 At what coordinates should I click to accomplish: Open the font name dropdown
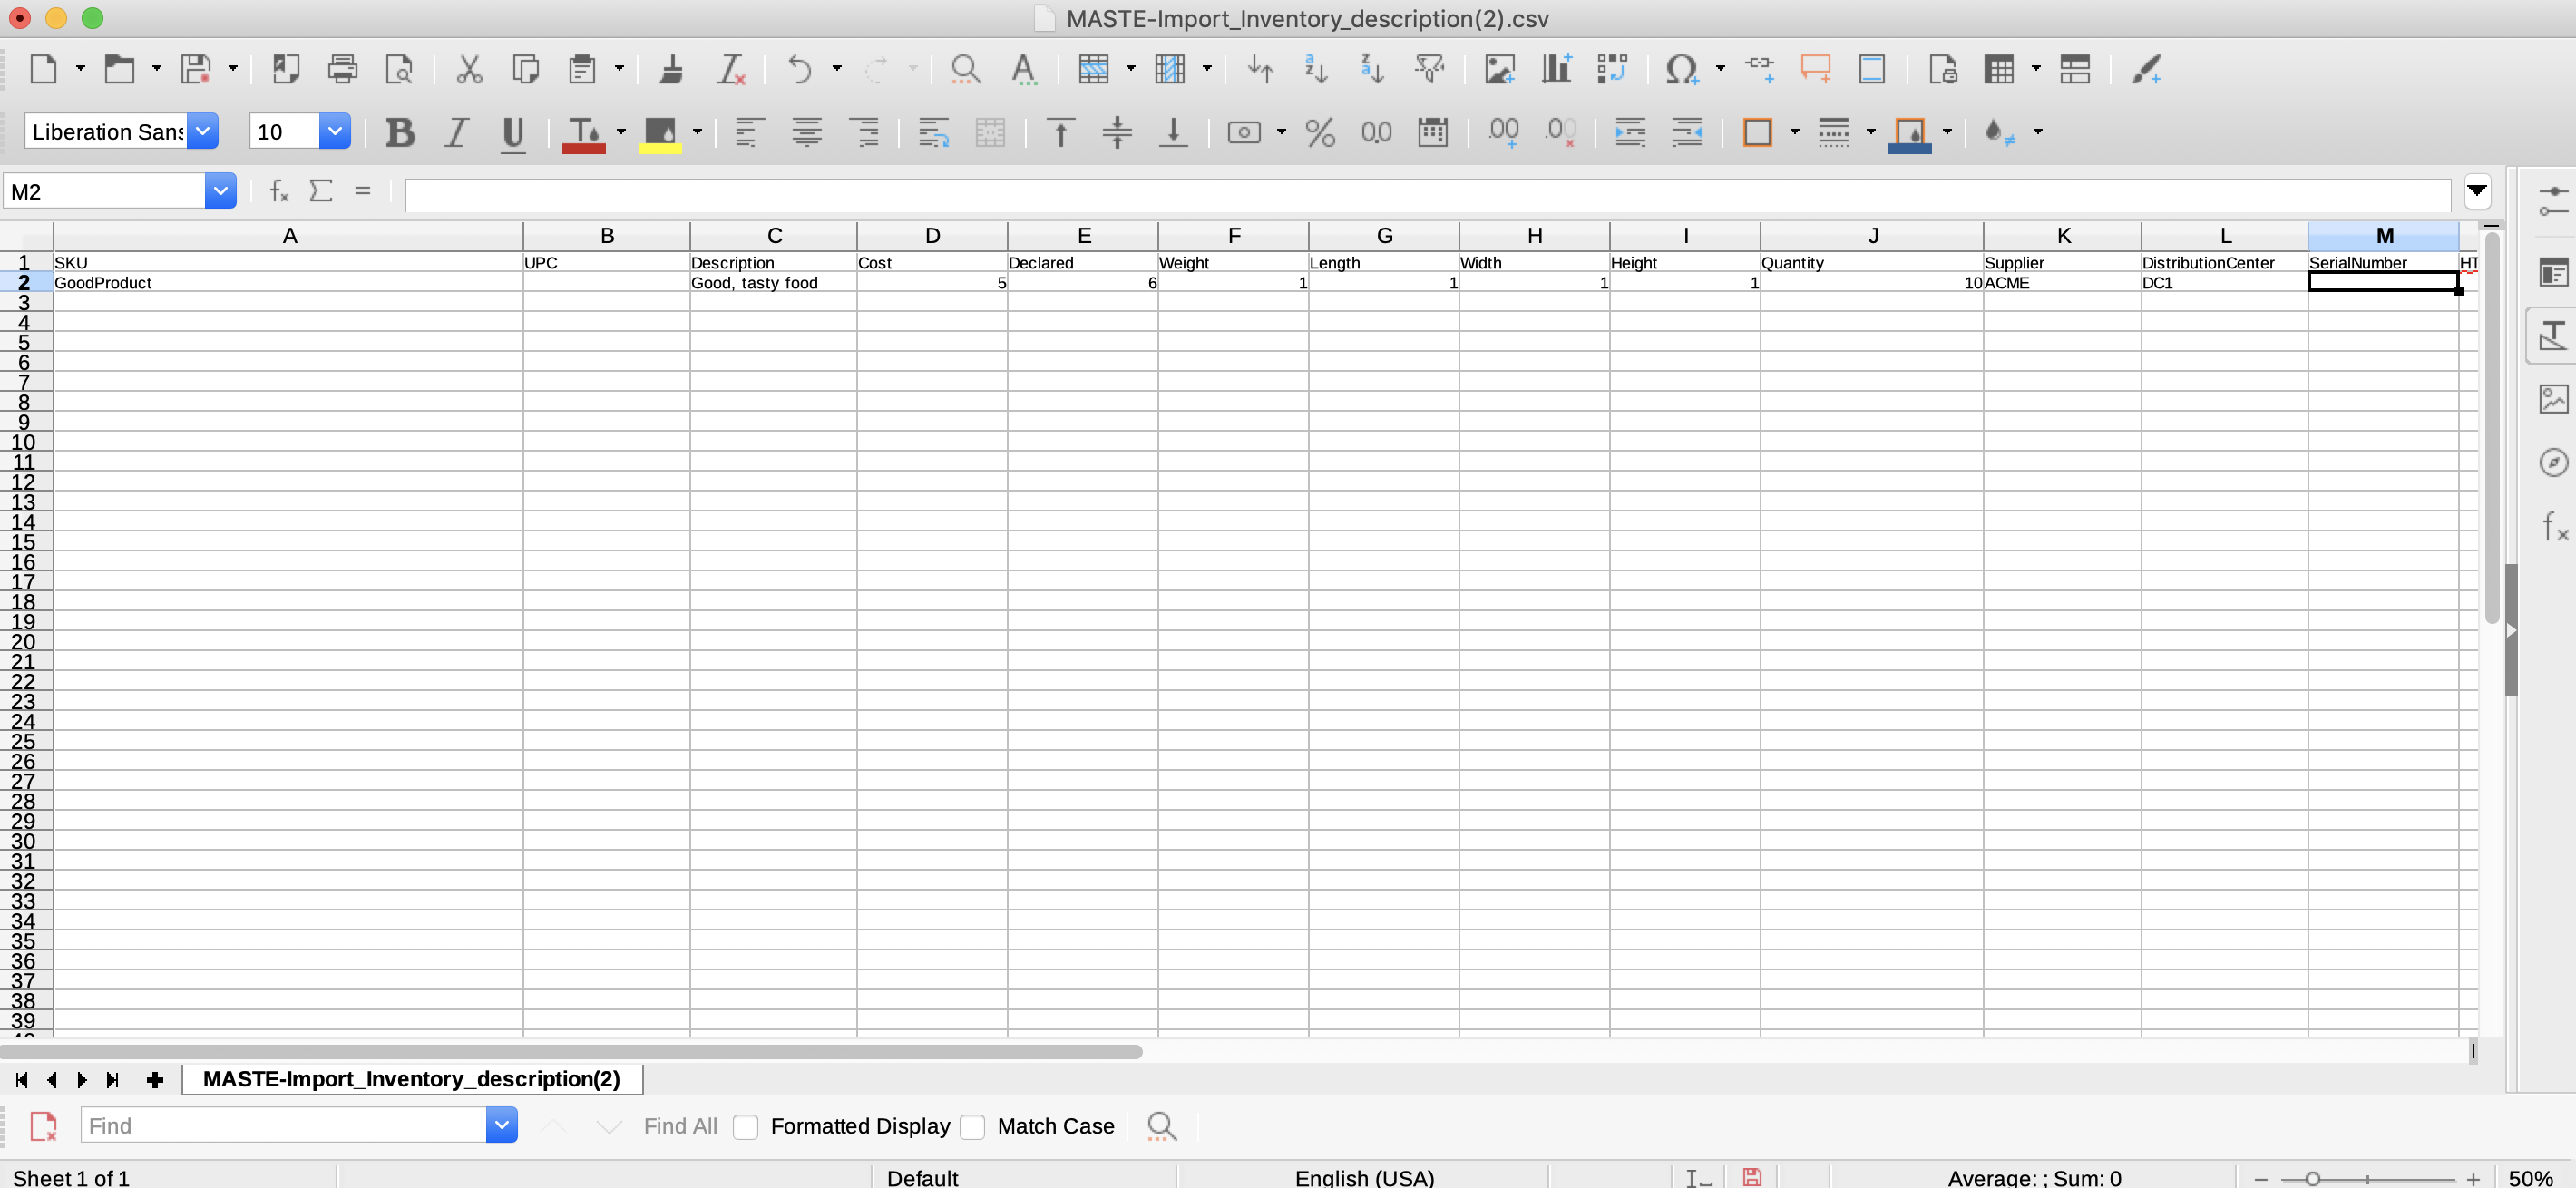tap(203, 132)
